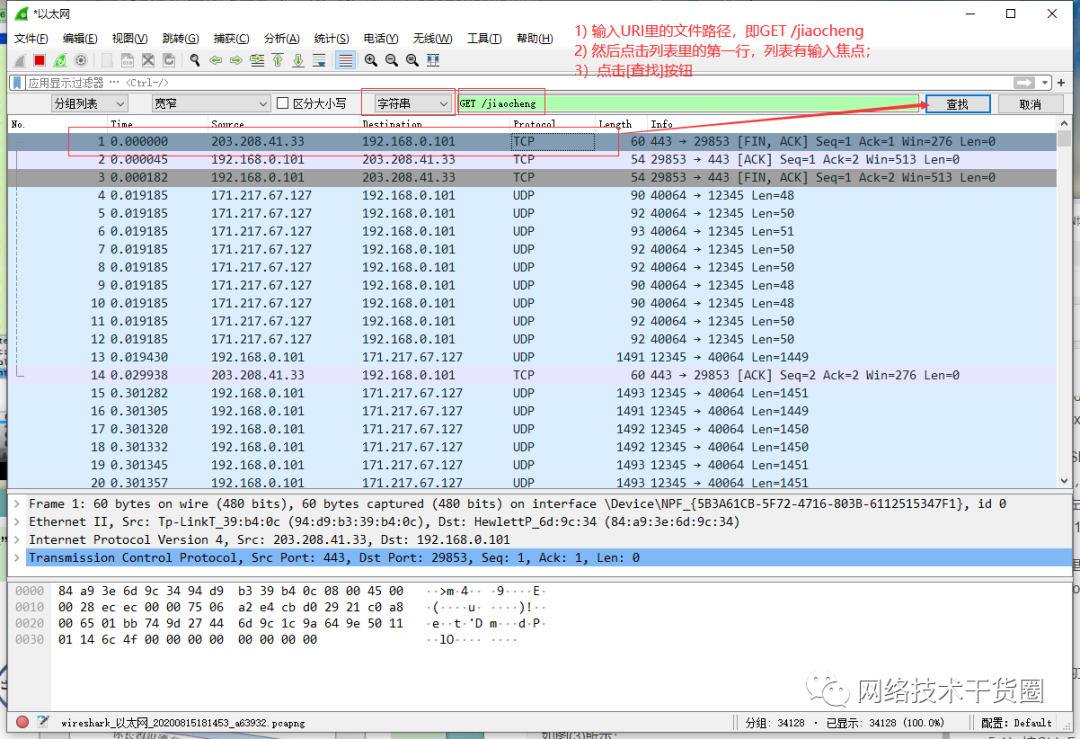Click the stop capture red square icon
Screen dimensions: 1080x739
tap(39, 59)
